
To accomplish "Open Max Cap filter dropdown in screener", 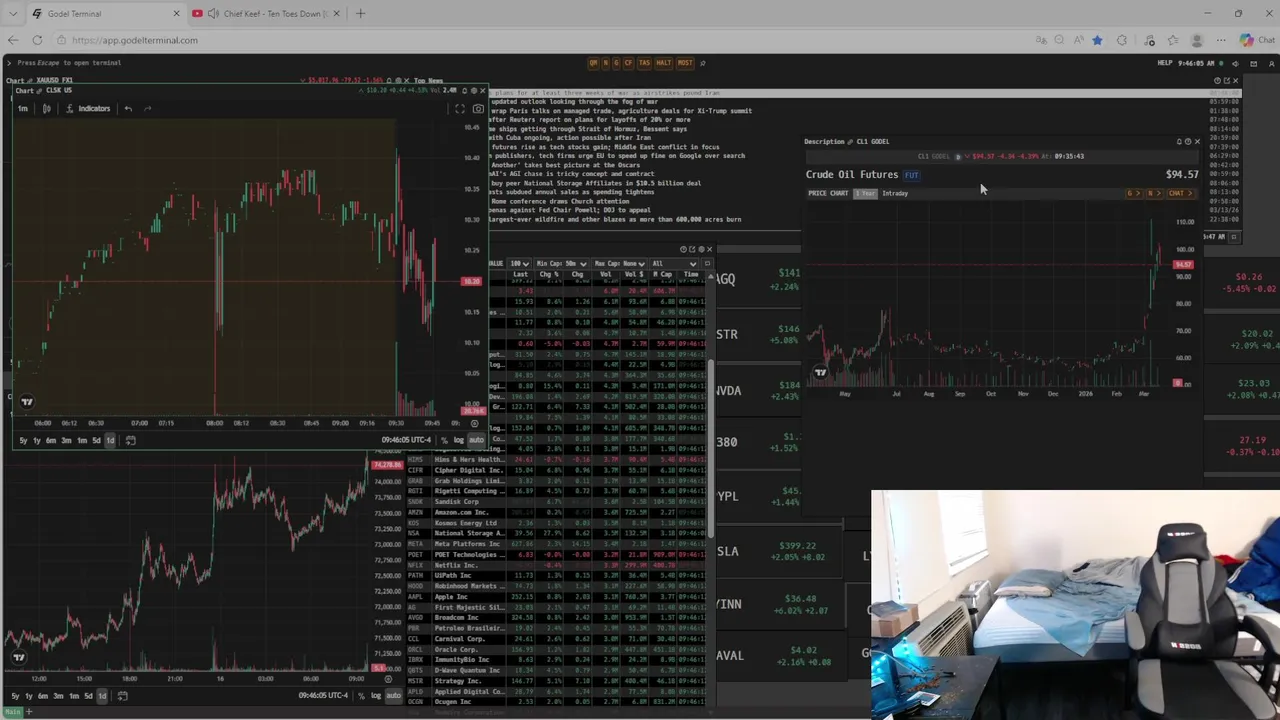I will pyautogui.click(x=620, y=264).
